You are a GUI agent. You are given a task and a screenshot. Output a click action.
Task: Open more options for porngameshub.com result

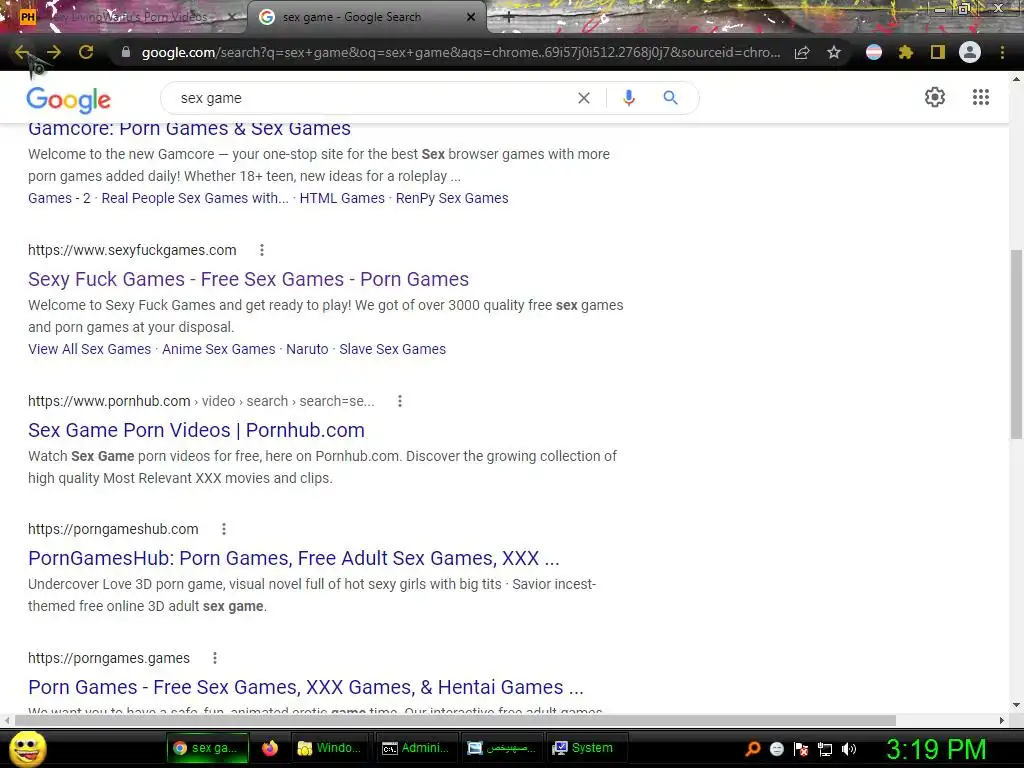(224, 529)
